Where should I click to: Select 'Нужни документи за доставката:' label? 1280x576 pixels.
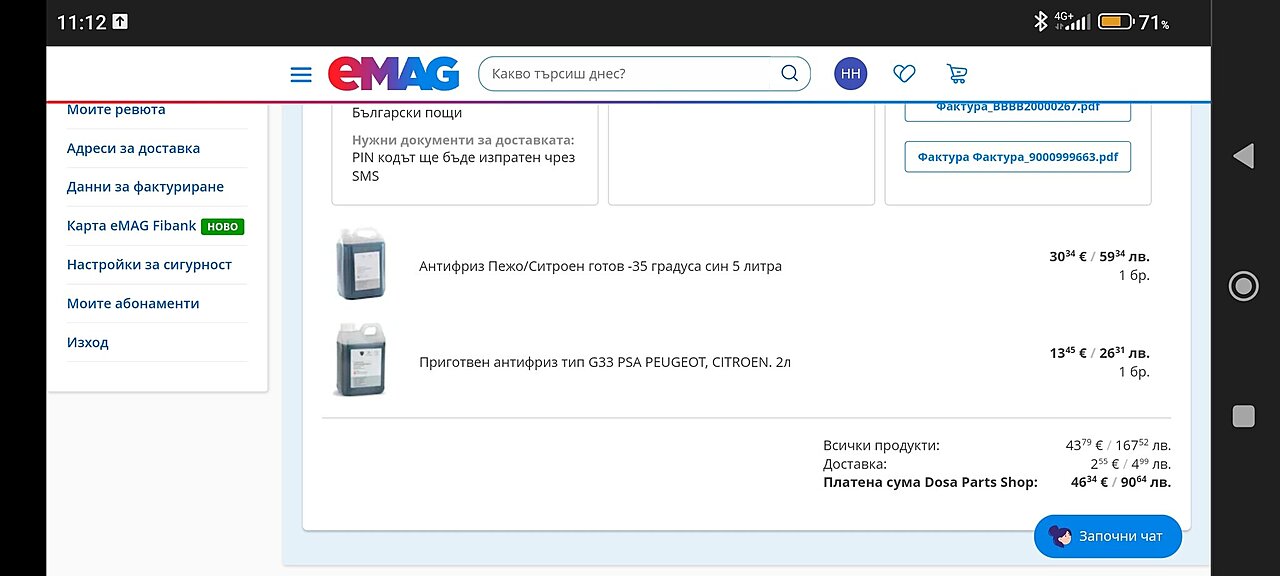click(463, 140)
